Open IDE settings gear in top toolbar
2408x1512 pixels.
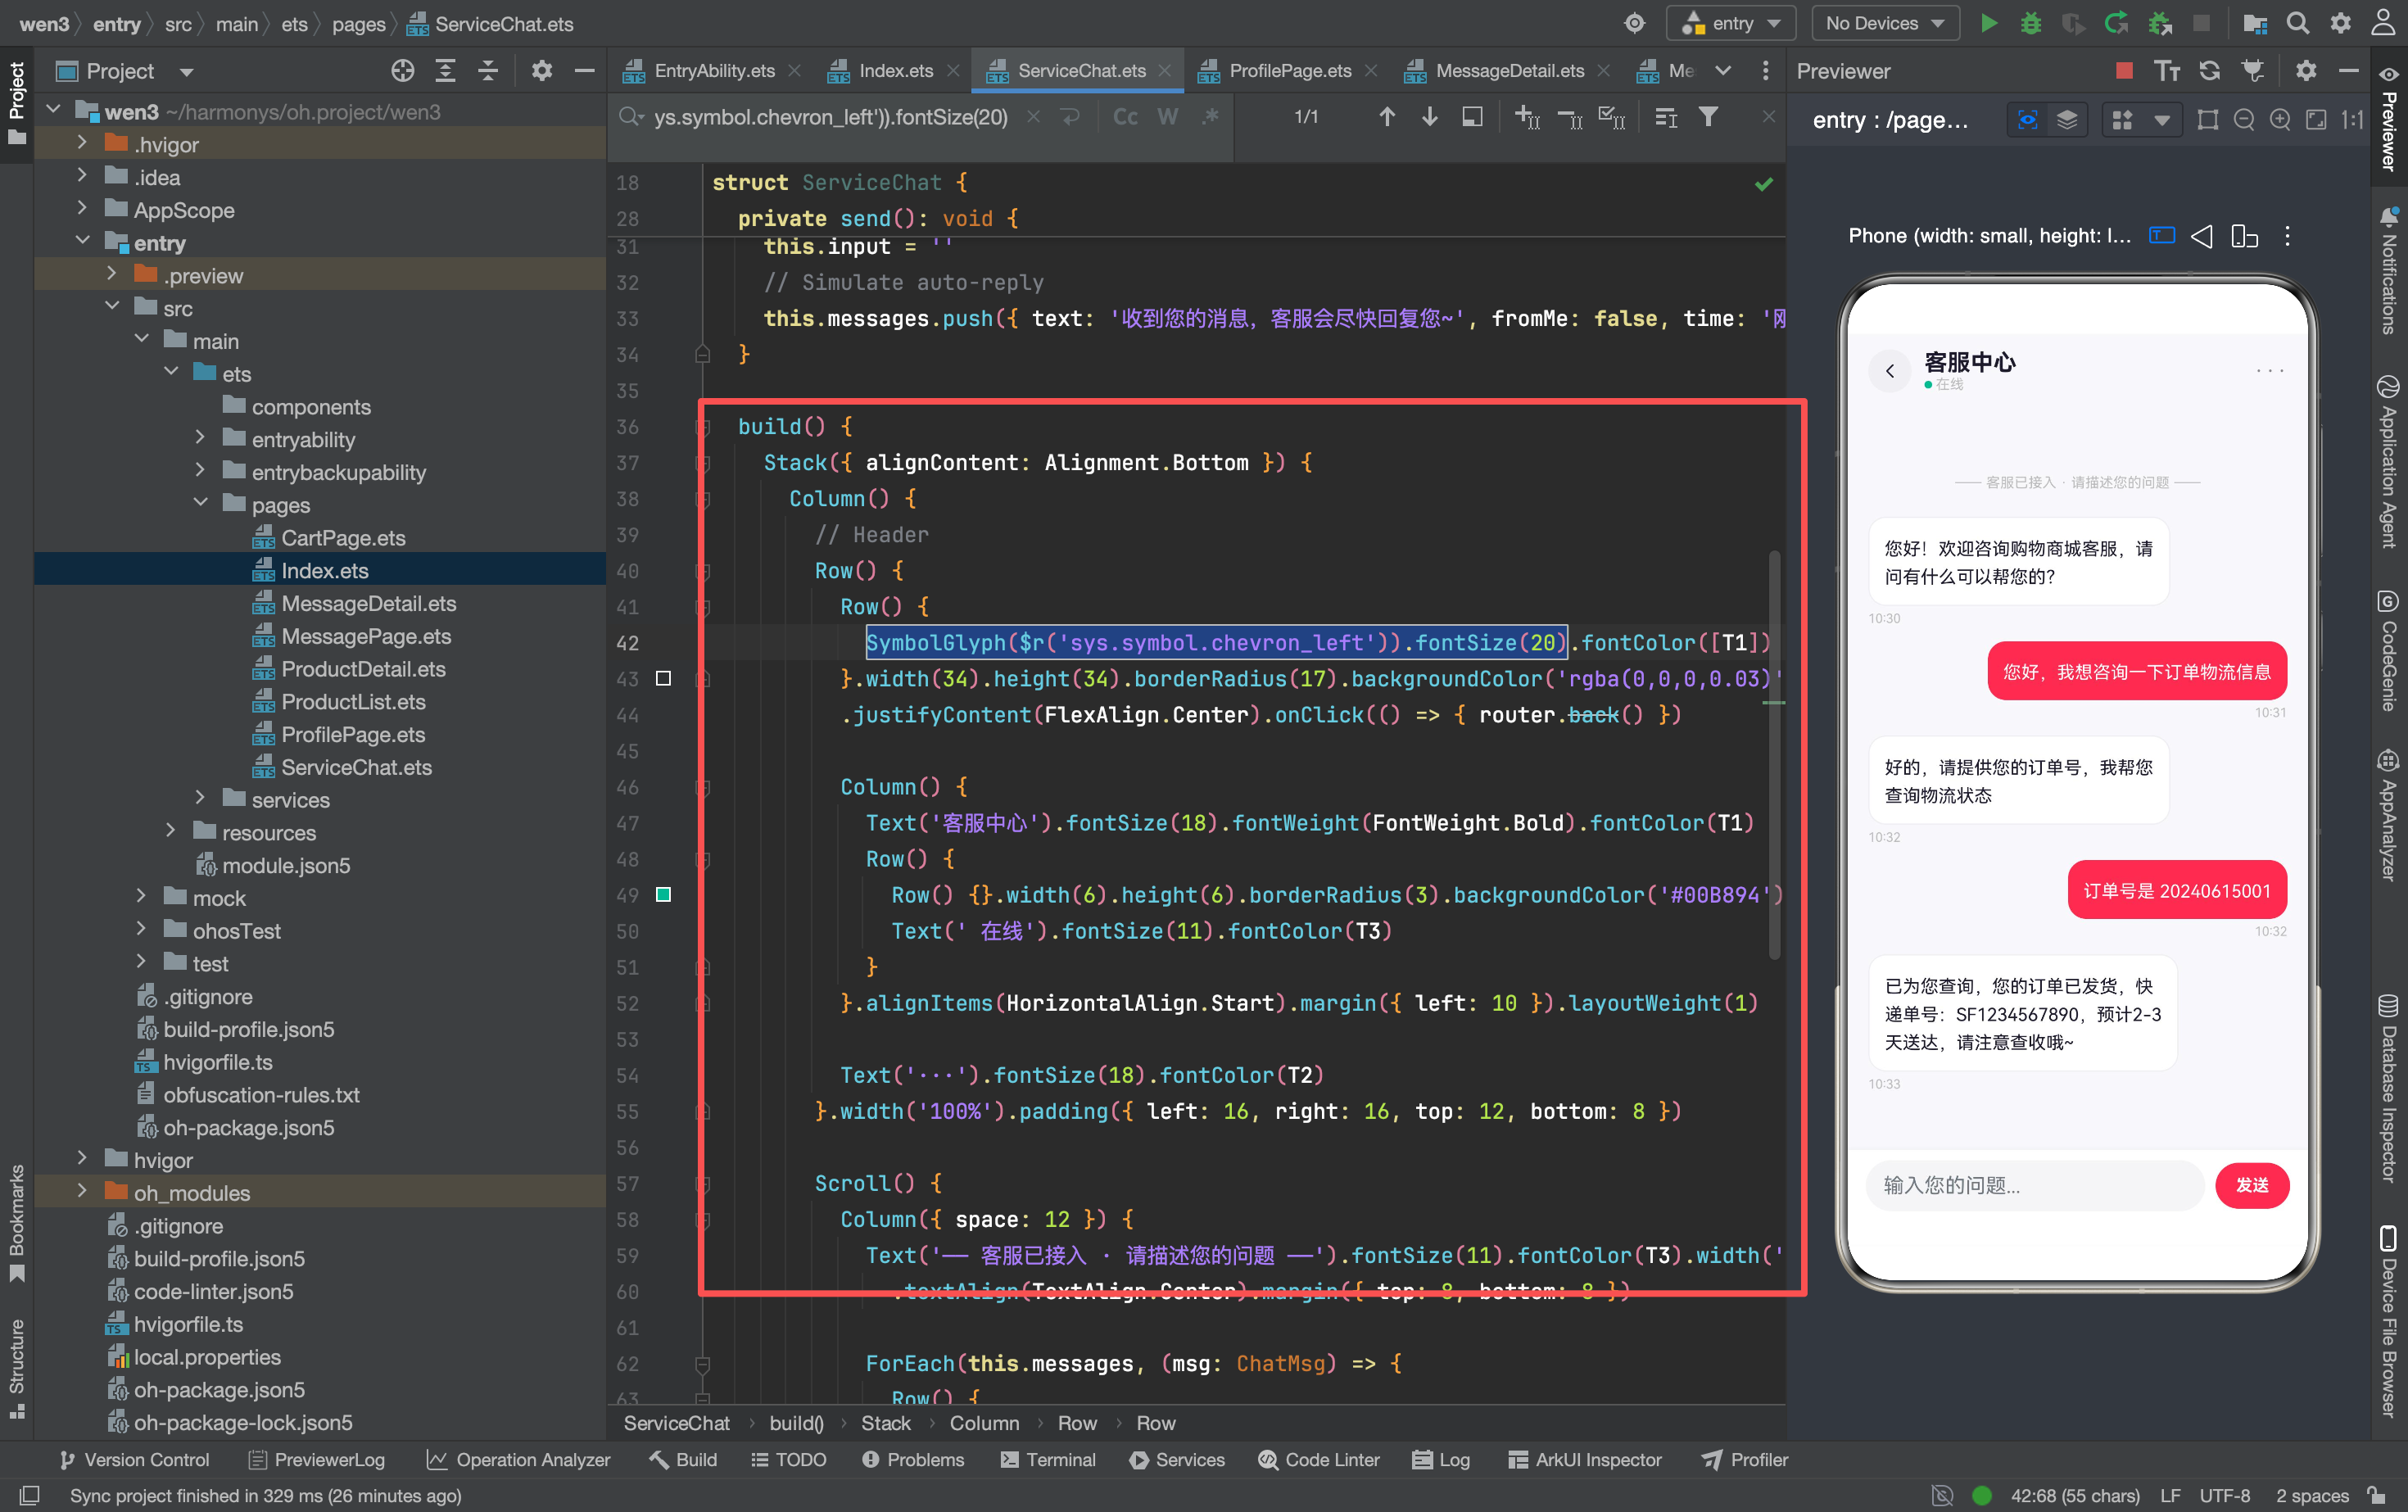click(x=2341, y=23)
